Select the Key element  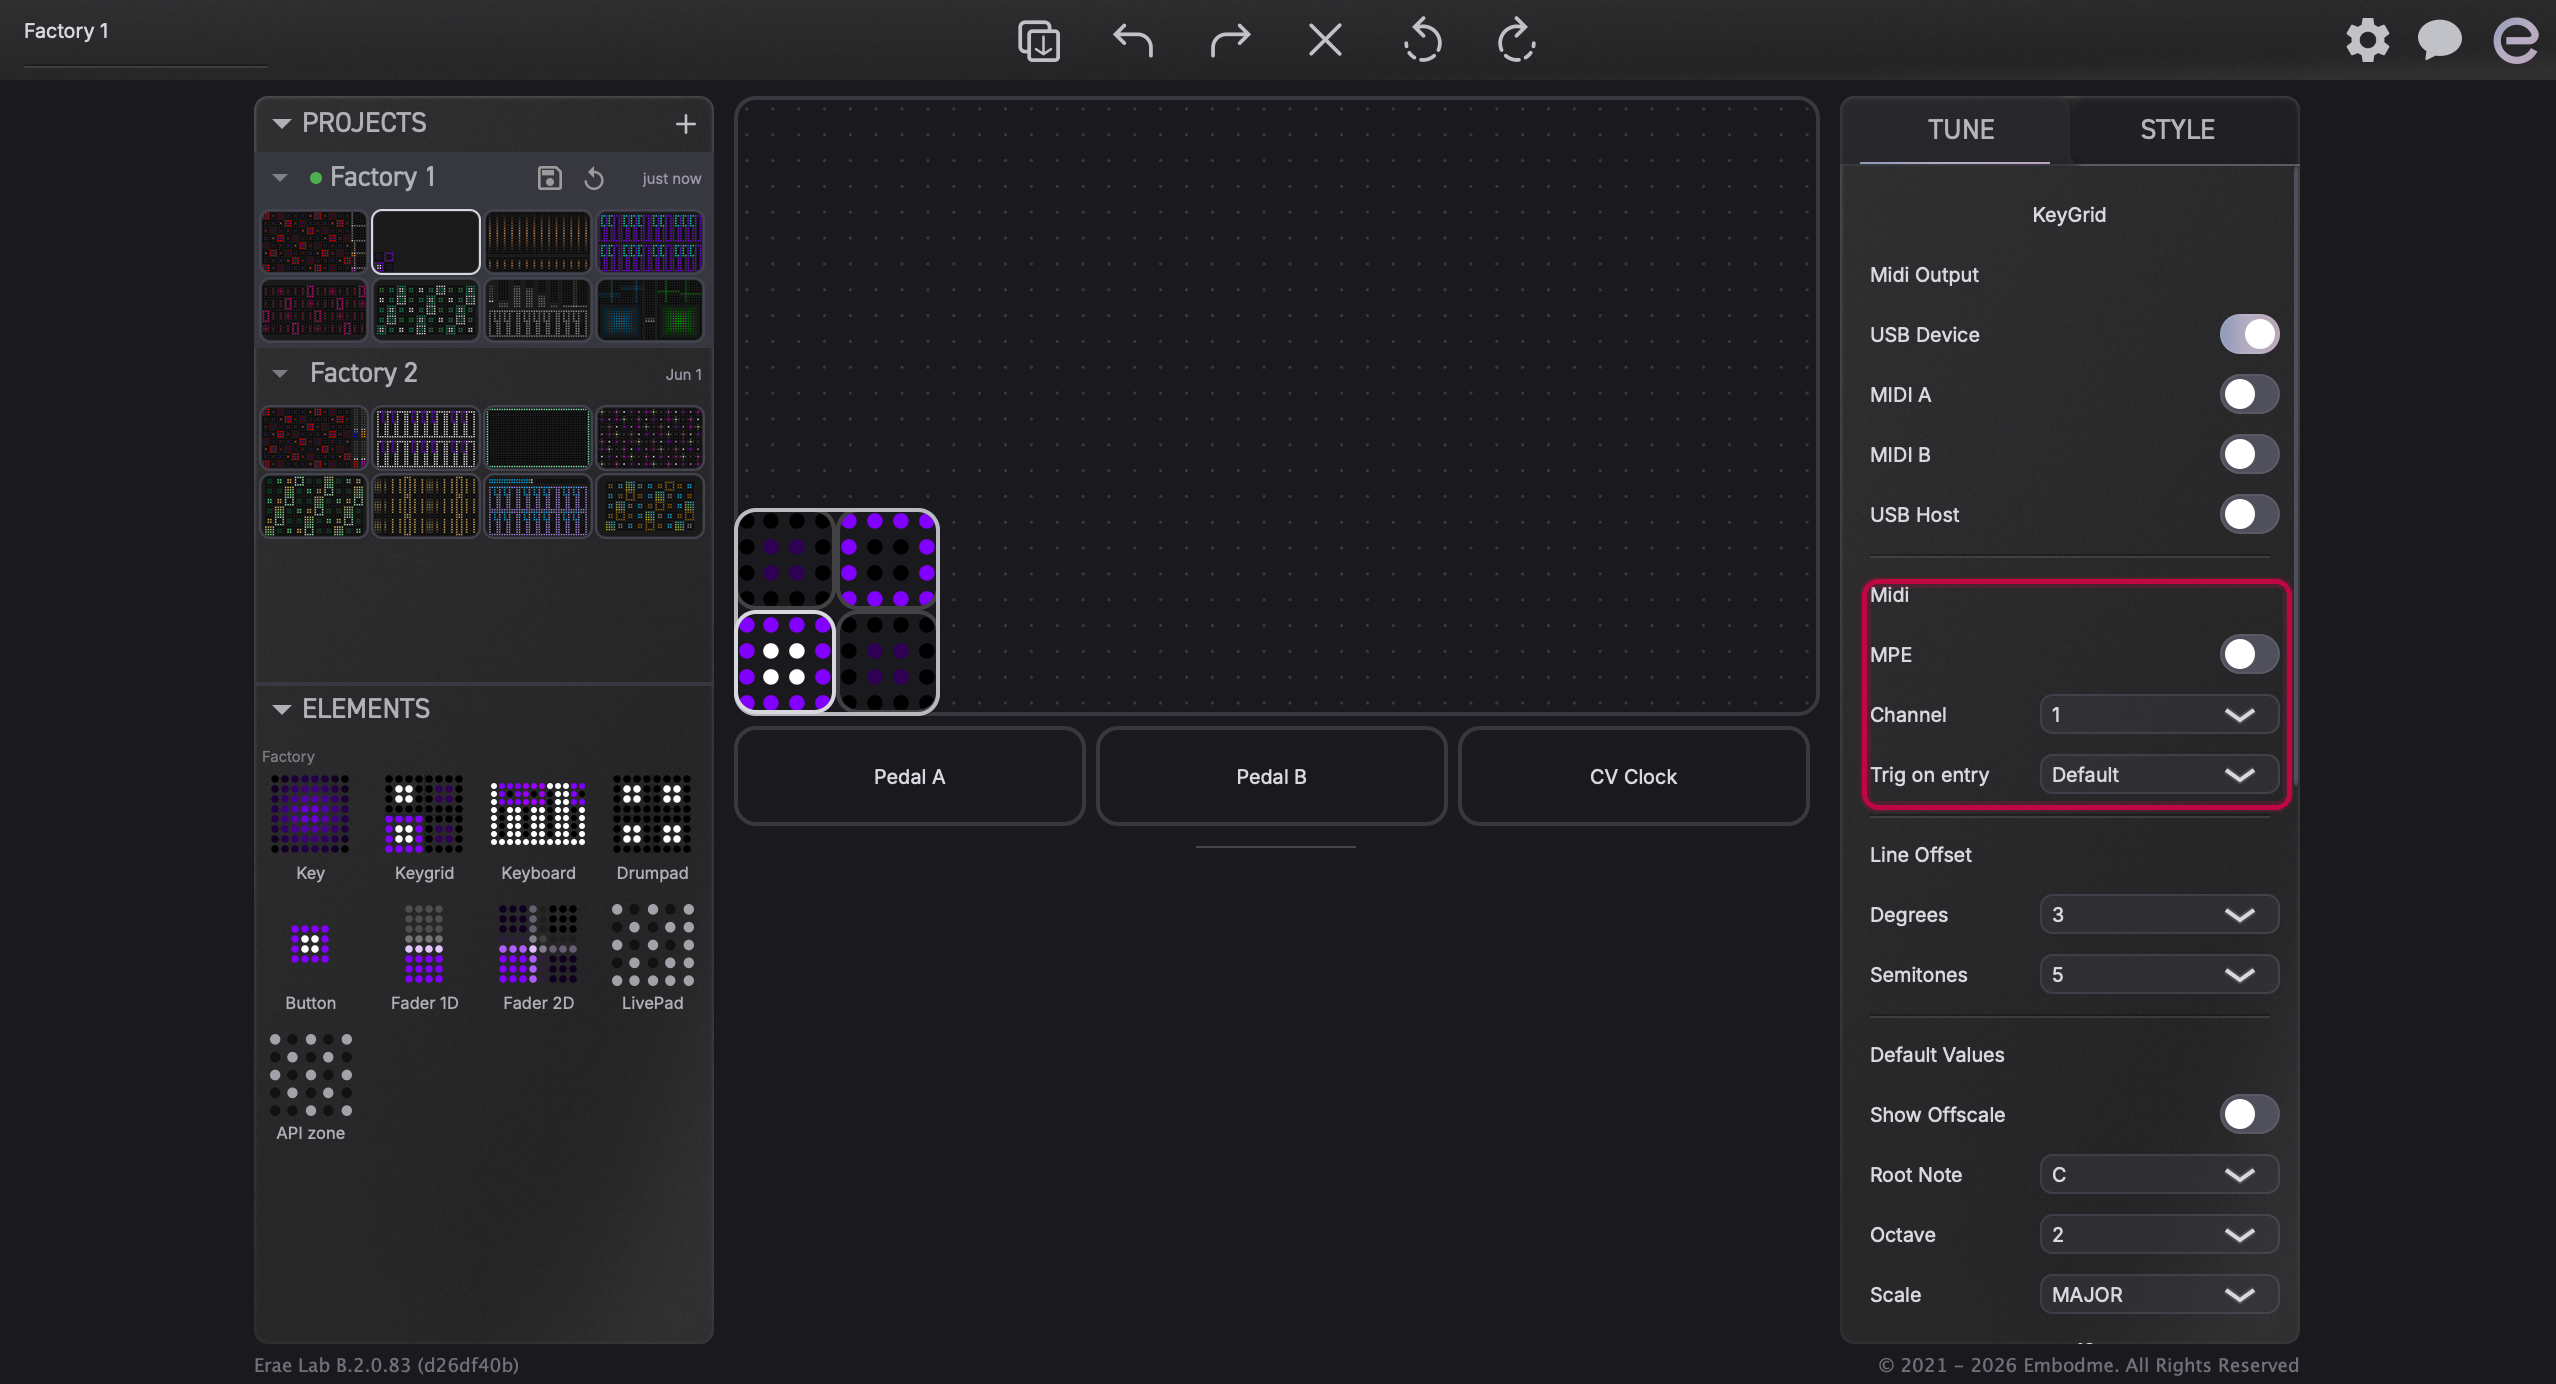(310, 828)
